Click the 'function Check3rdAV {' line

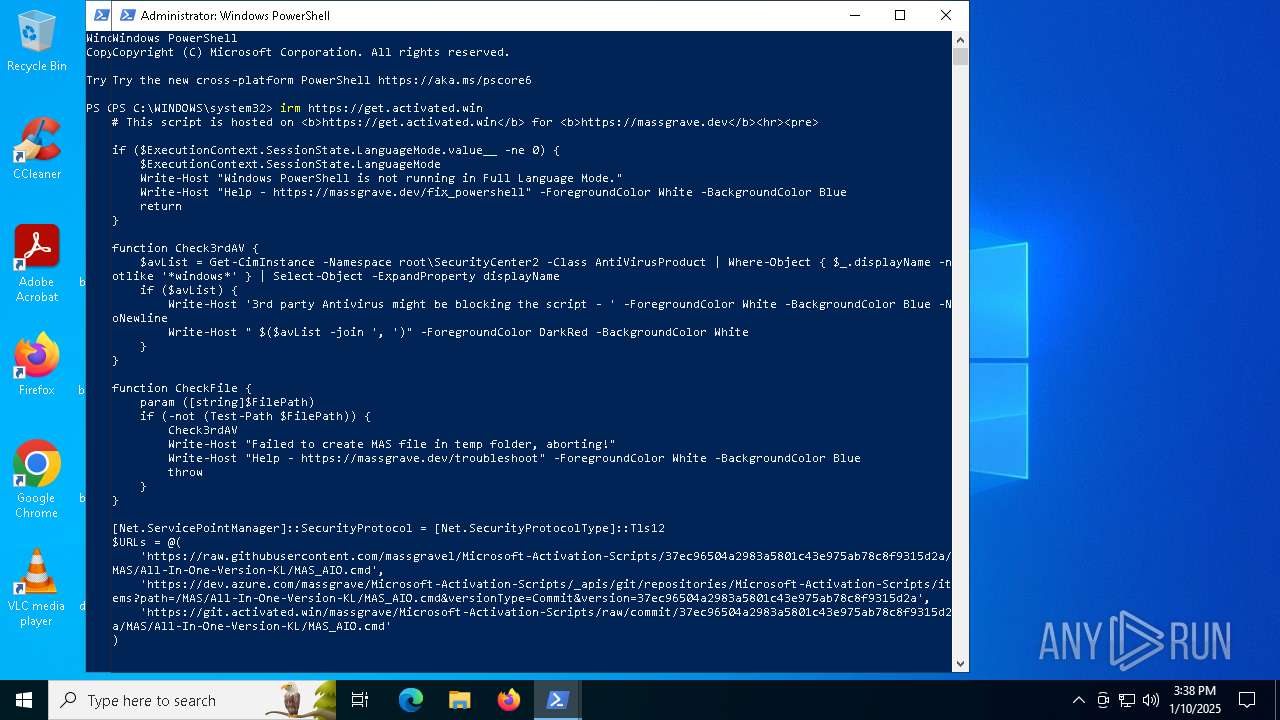tap(185, 248)
